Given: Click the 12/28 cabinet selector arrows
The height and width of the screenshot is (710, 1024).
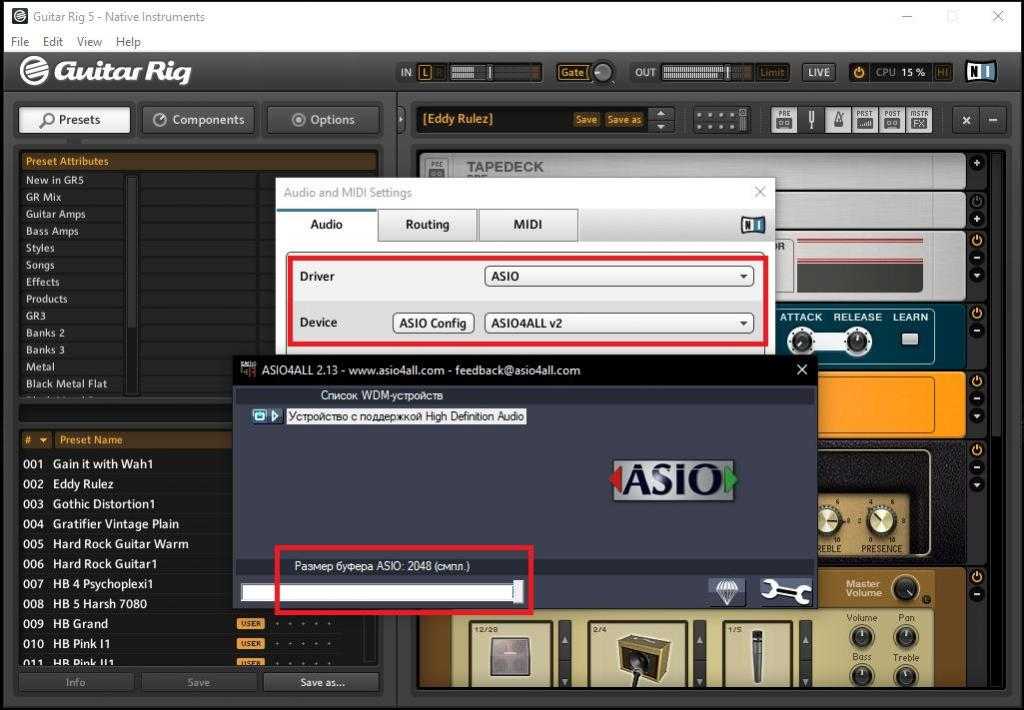Looking at the screenshot, I should pos(564,655).
